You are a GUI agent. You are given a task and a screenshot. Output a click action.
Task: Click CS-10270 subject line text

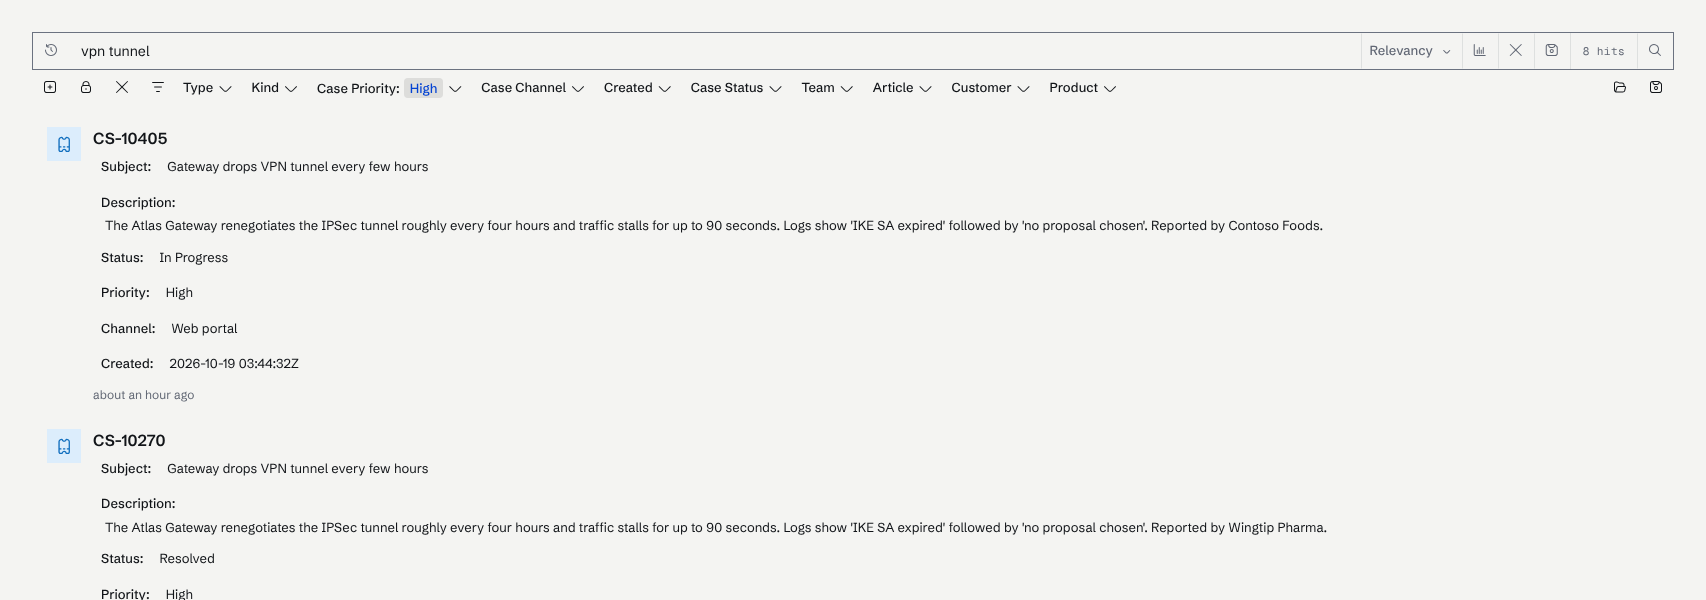(x=297, y=469)
